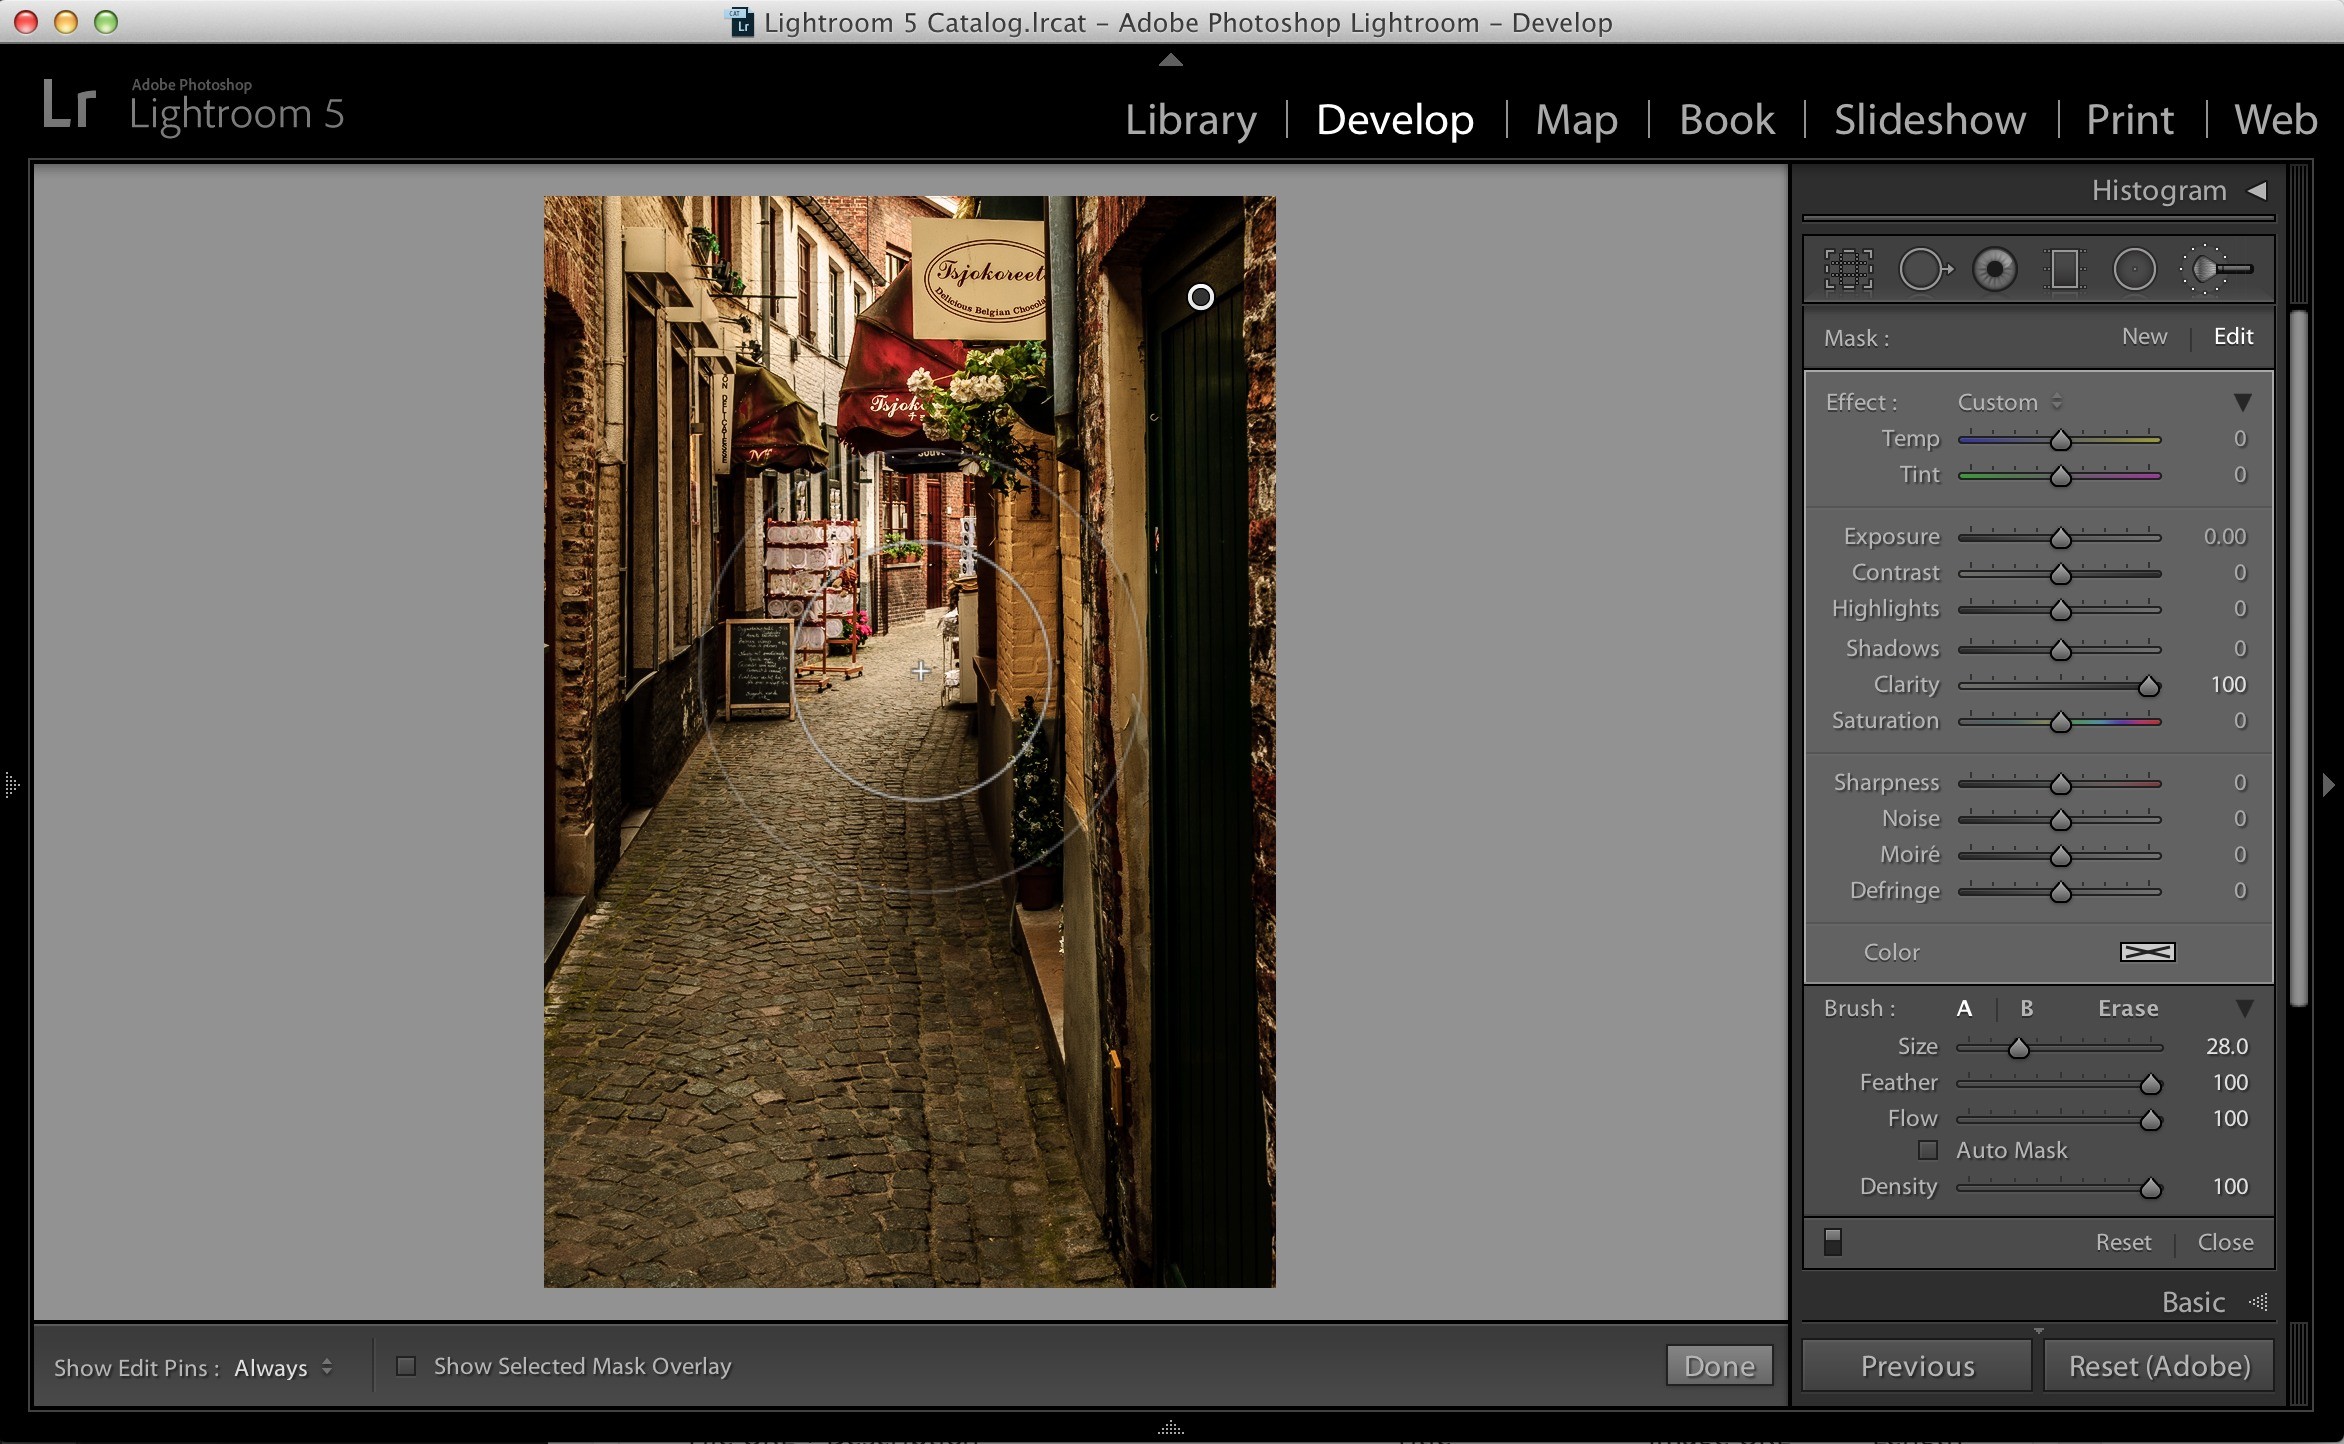2344x1444 pixels.
Task: Open the Effect preset dropdown
Action: [x=2009, y=402]
